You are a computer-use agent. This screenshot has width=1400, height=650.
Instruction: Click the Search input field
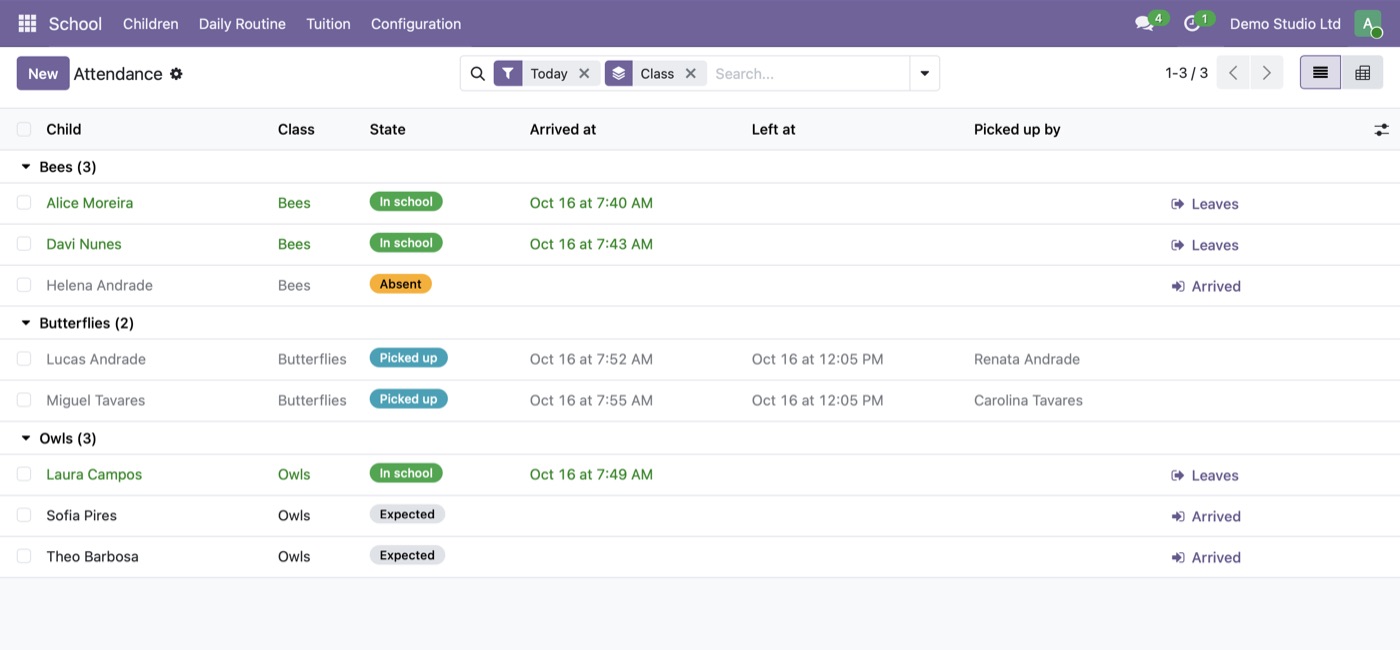coord(808,73)
